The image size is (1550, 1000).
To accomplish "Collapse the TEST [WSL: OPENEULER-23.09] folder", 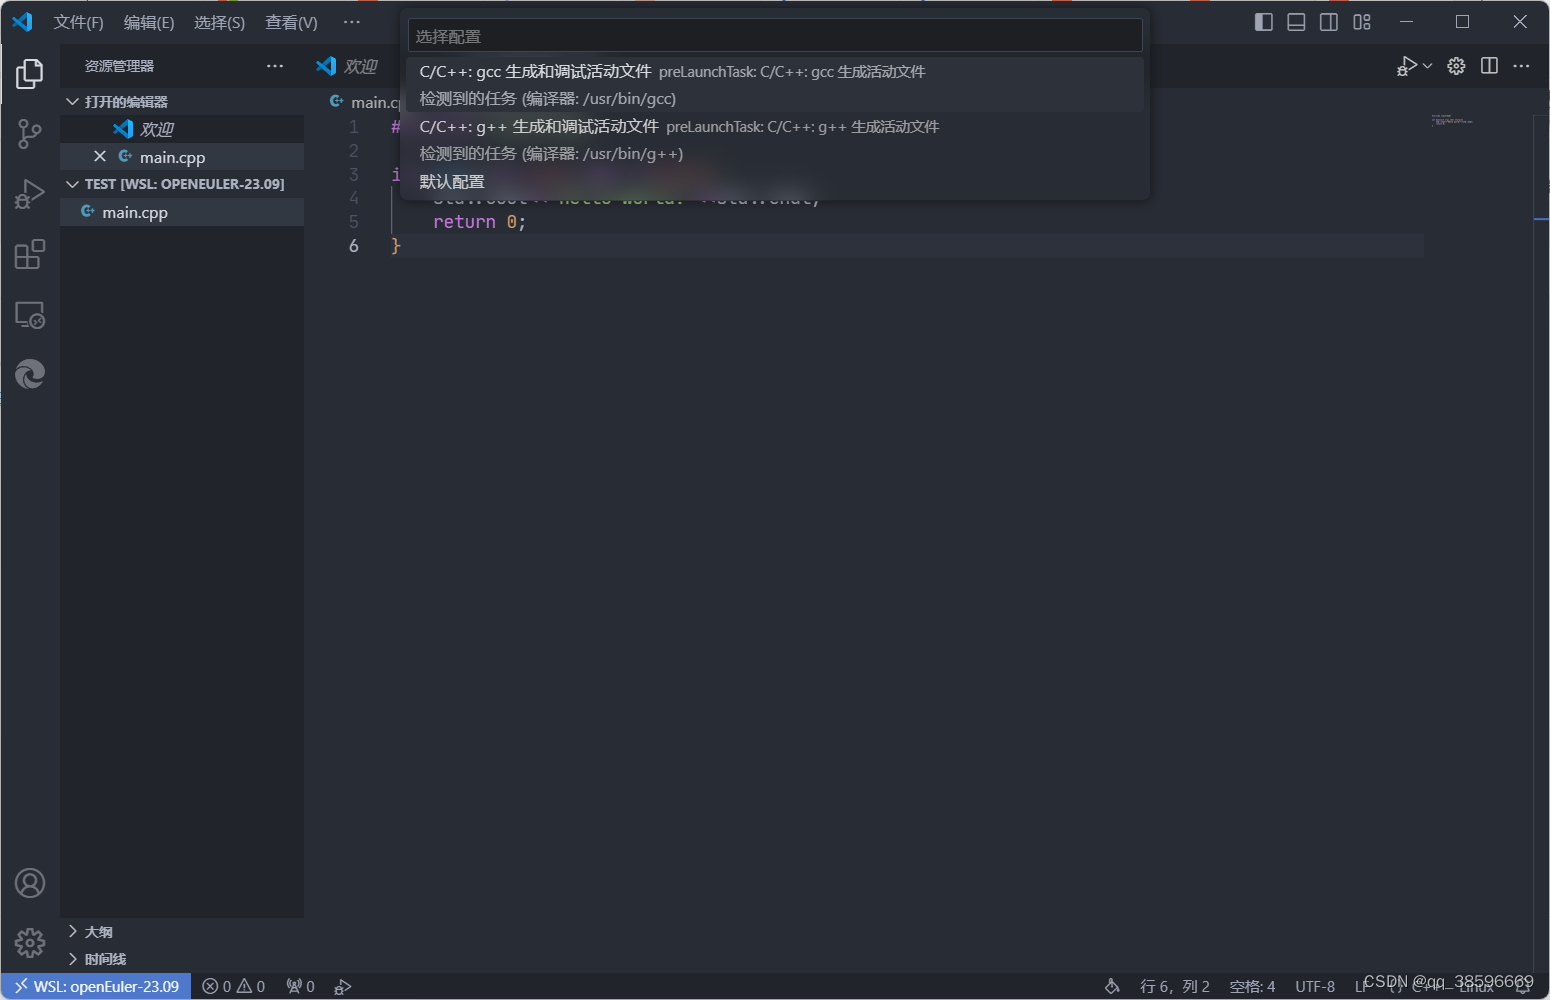I will 72,183.
